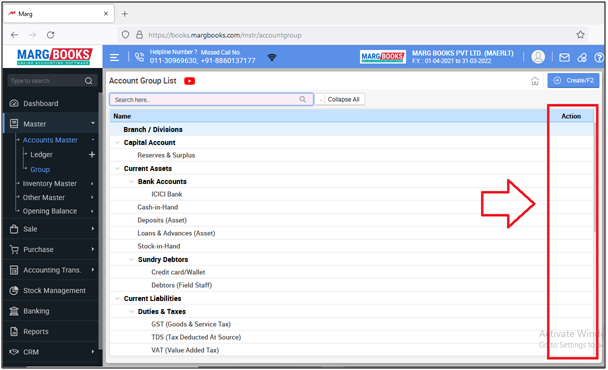Click the browser address bar URL
The width and height of the screenshot is (608, 370).
(x=225, y=35)
